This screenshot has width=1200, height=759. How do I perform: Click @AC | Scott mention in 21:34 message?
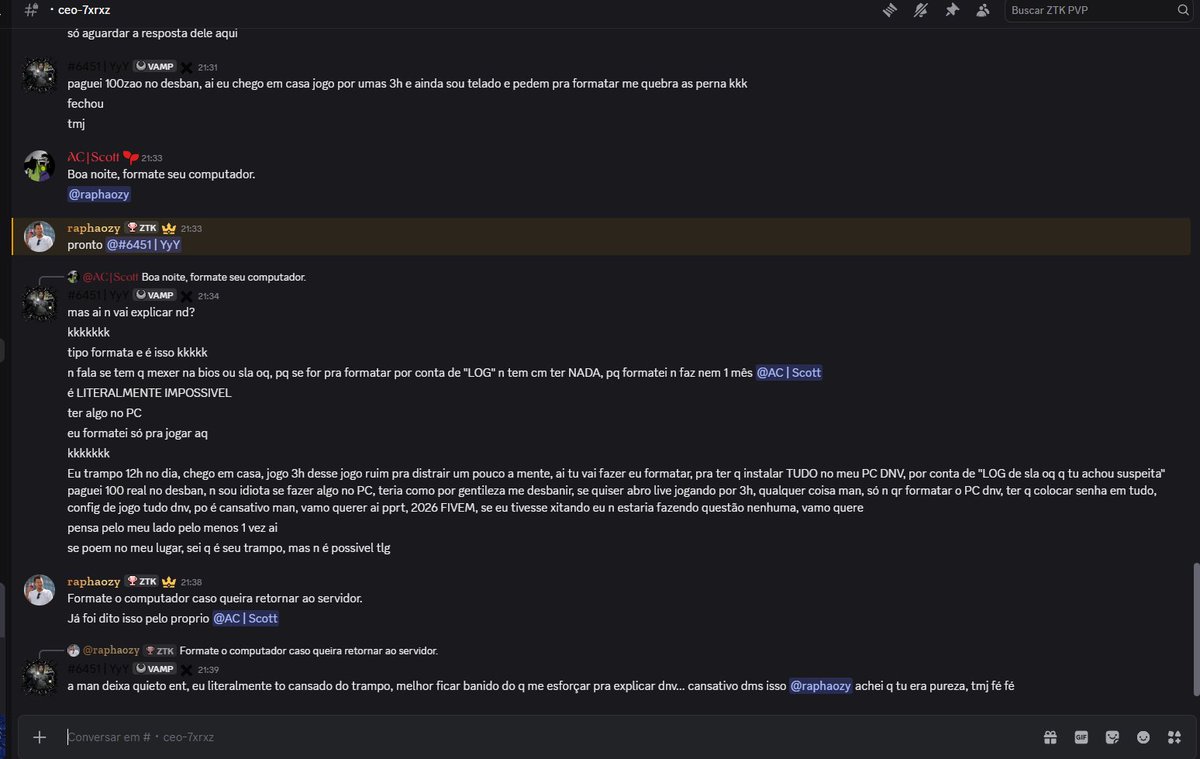tap(789, 373)
